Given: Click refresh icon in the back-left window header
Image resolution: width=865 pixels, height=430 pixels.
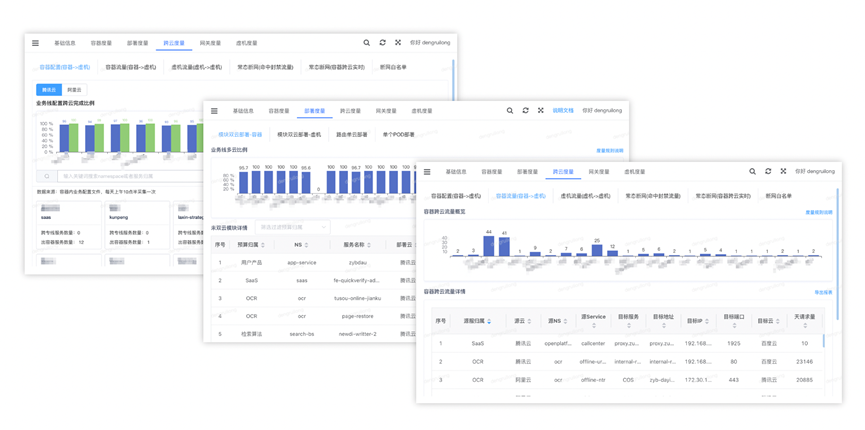Looking at the screenshot, I should click(x=382, y=43).
